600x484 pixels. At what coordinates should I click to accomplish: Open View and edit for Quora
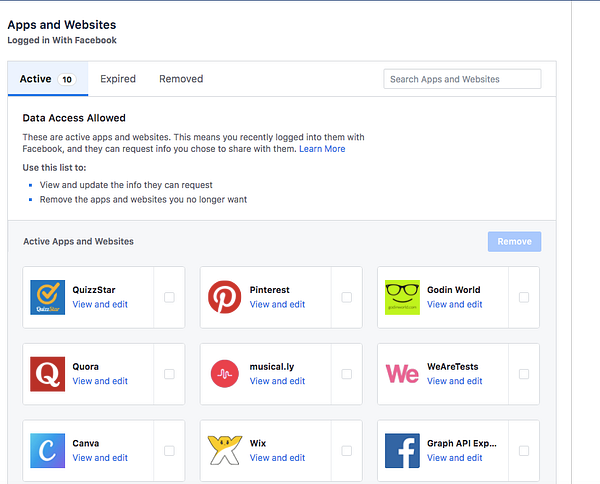[100, 381]
